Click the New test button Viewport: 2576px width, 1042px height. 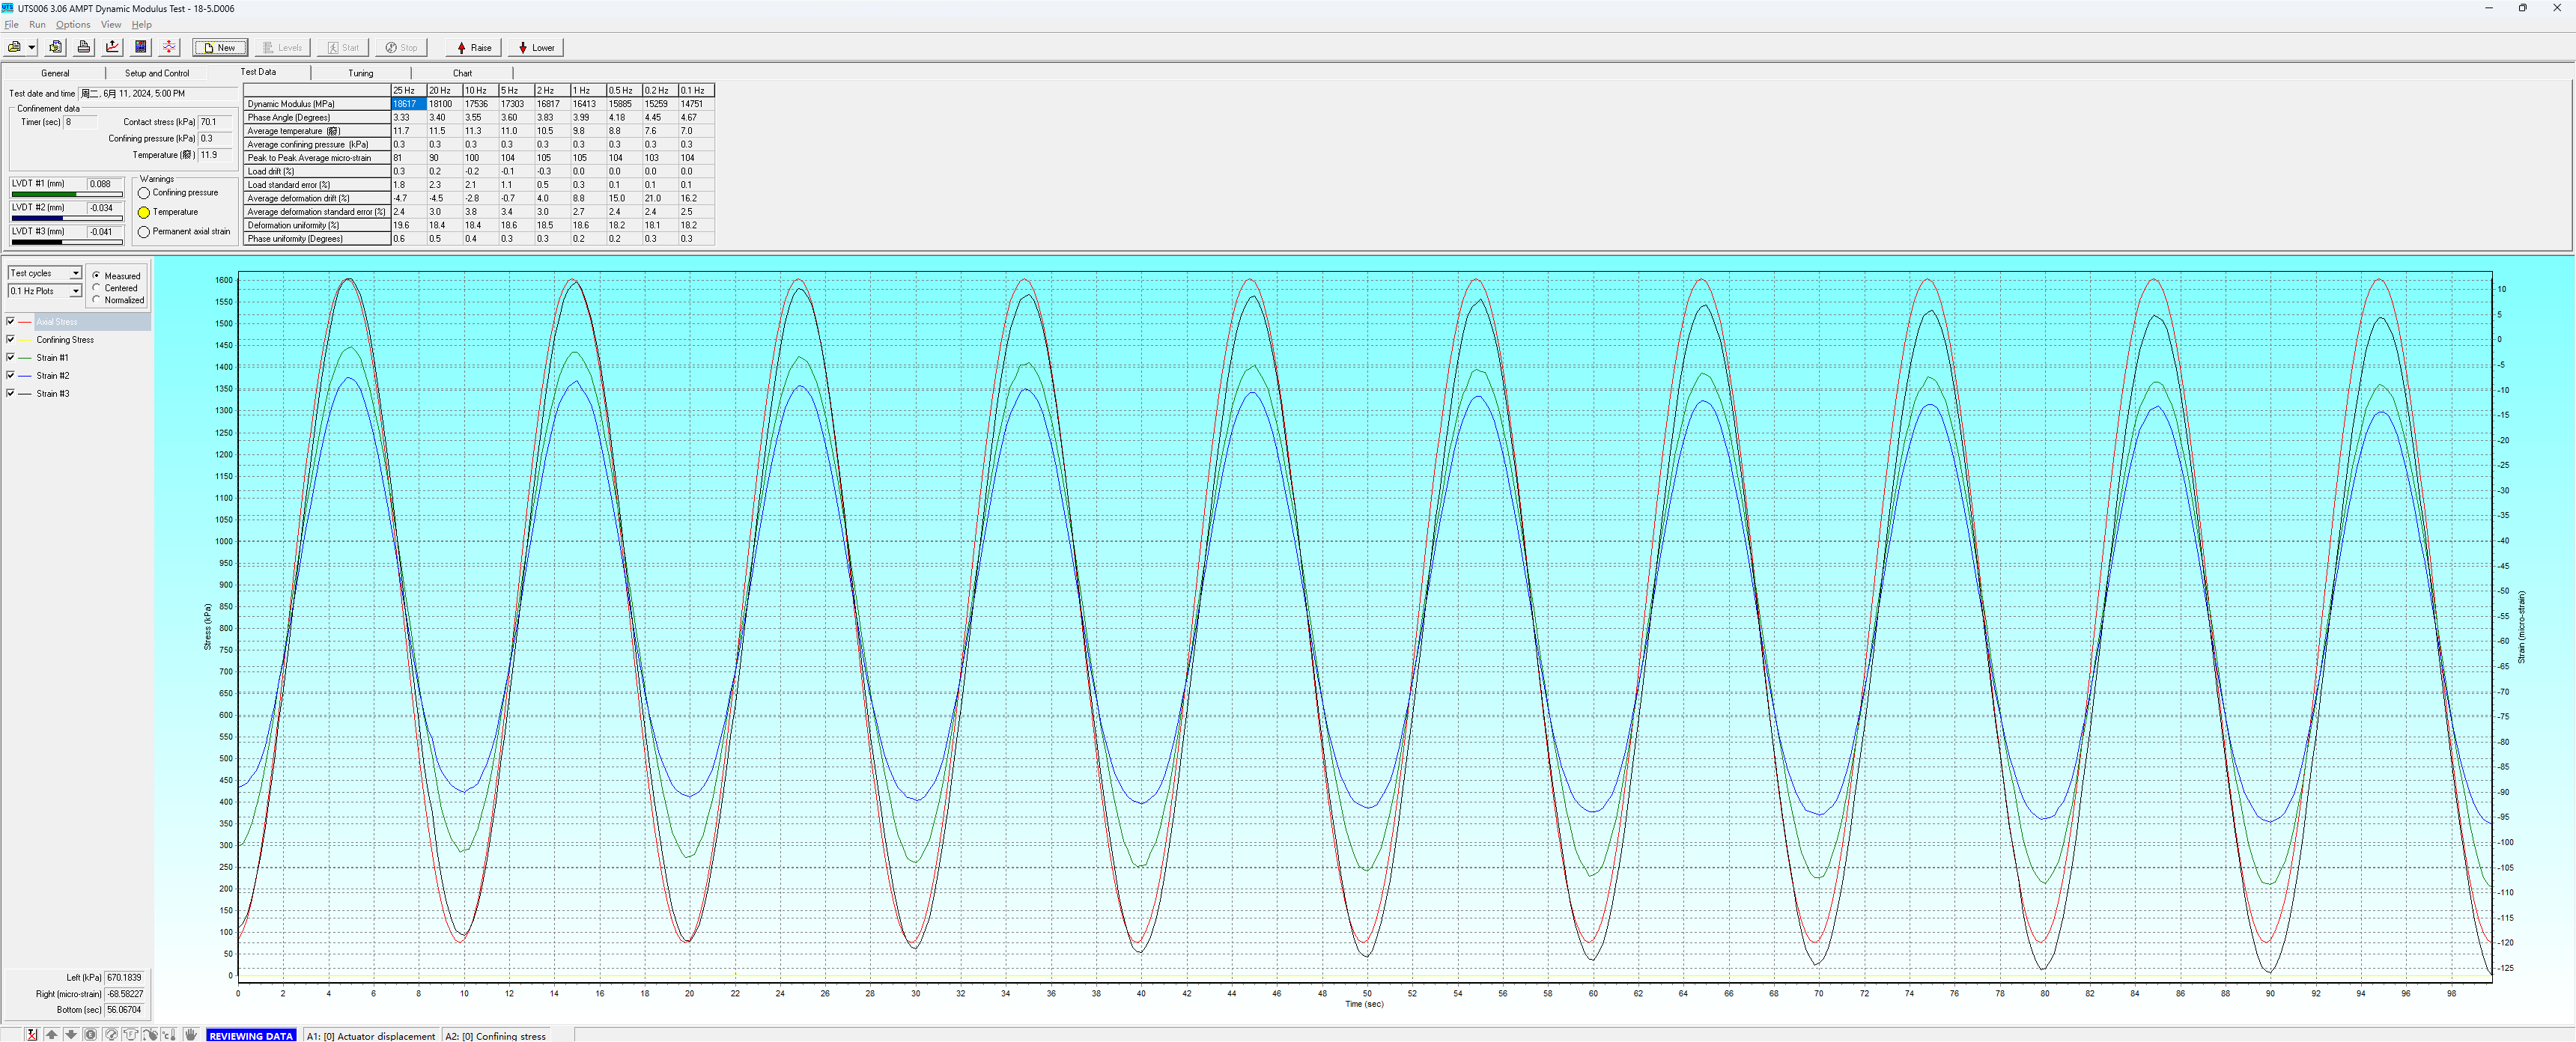[x=220, y=47]
